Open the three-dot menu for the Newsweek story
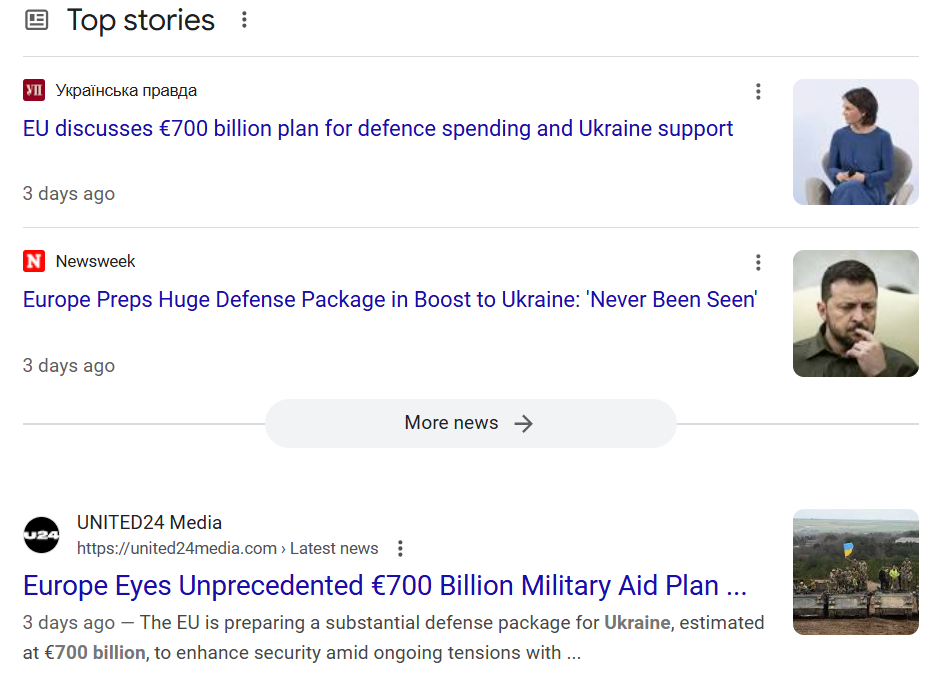Screen dimensions: 942x681 [758, 263]
